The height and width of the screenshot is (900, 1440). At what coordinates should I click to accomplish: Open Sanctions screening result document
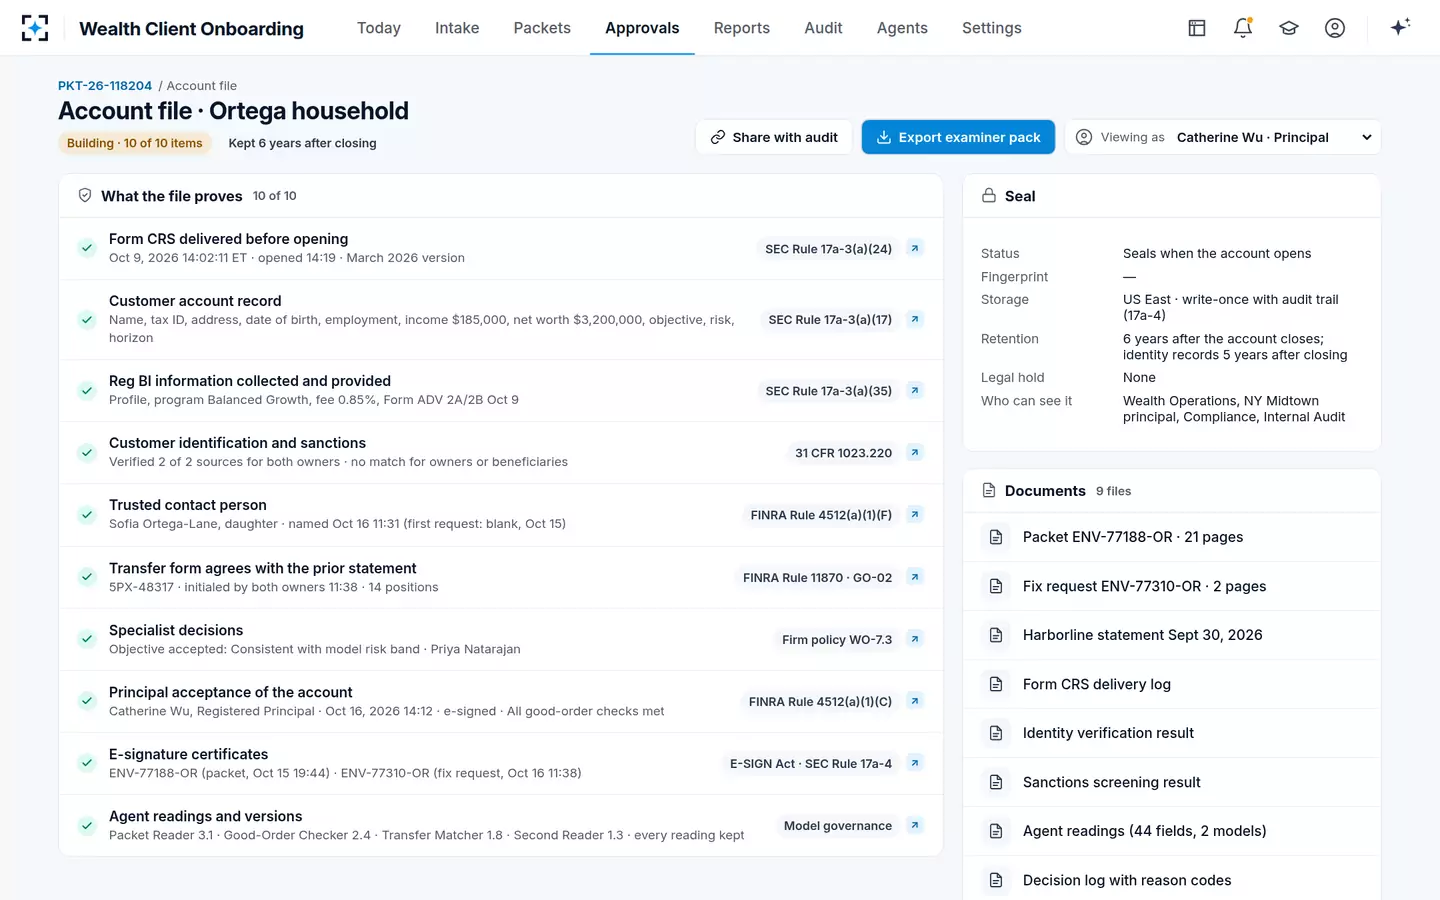click(x=1171, y=782)
